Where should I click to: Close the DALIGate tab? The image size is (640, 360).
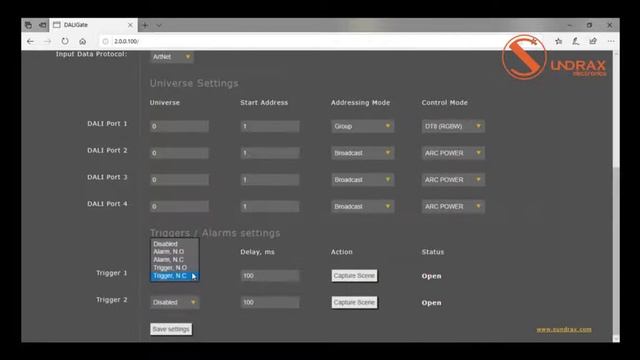click(130, 25)
